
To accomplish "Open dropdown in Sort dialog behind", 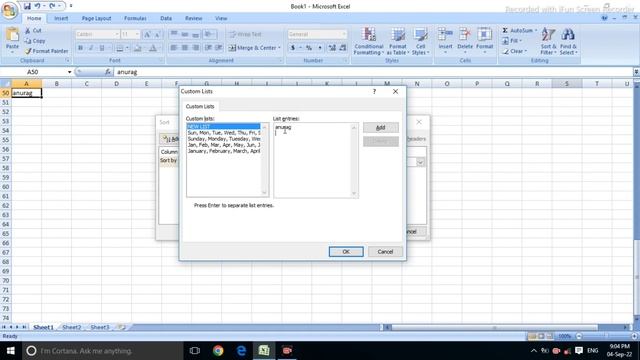I will pos(420,162).
